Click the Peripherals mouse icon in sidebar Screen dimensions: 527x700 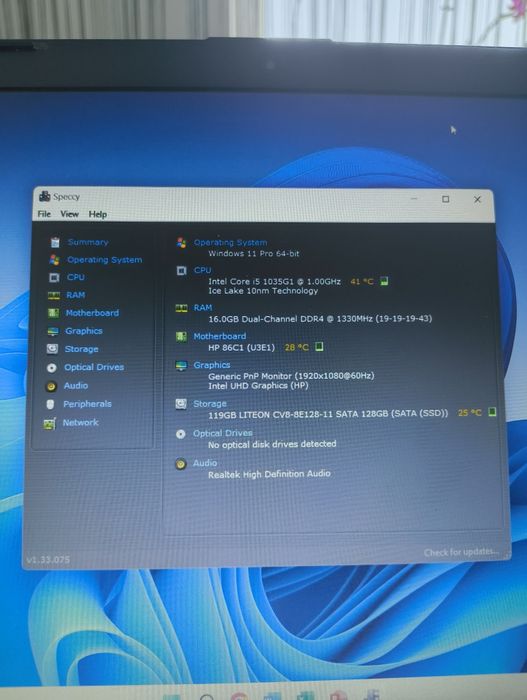pos(50,404)
